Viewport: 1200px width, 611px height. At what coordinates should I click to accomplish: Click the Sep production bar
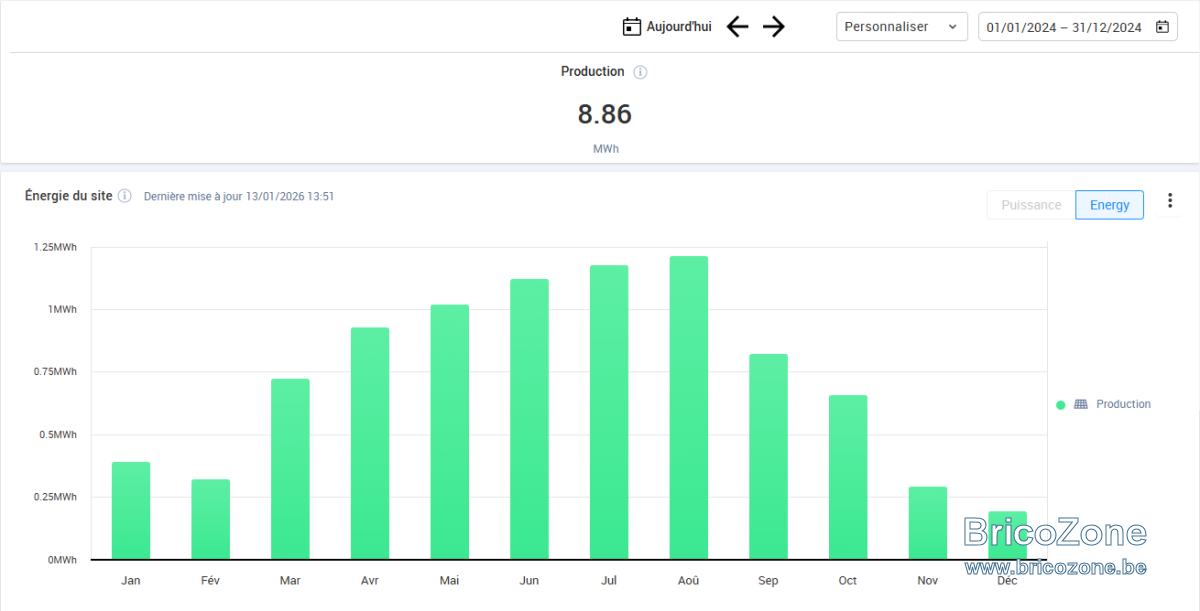(x=769, y=457)
